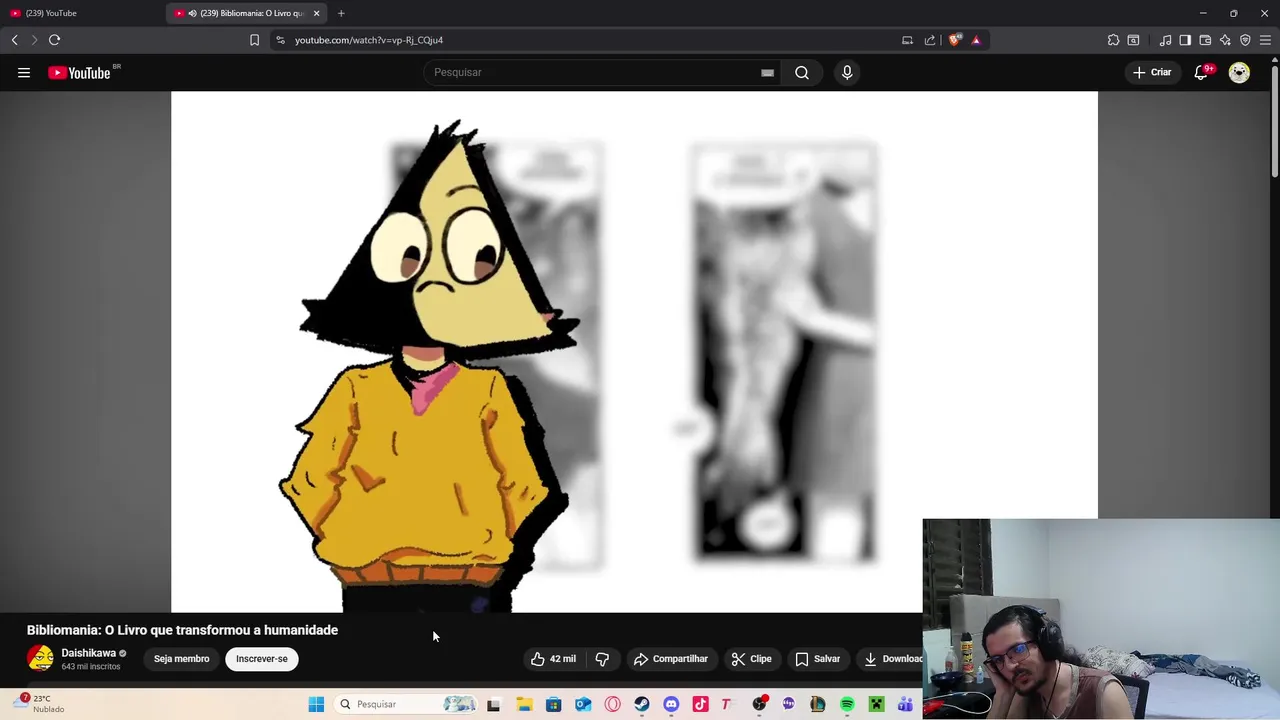Open the Daishikawa channel name link
Screen dimensions: 1280x720
(88, 653)
